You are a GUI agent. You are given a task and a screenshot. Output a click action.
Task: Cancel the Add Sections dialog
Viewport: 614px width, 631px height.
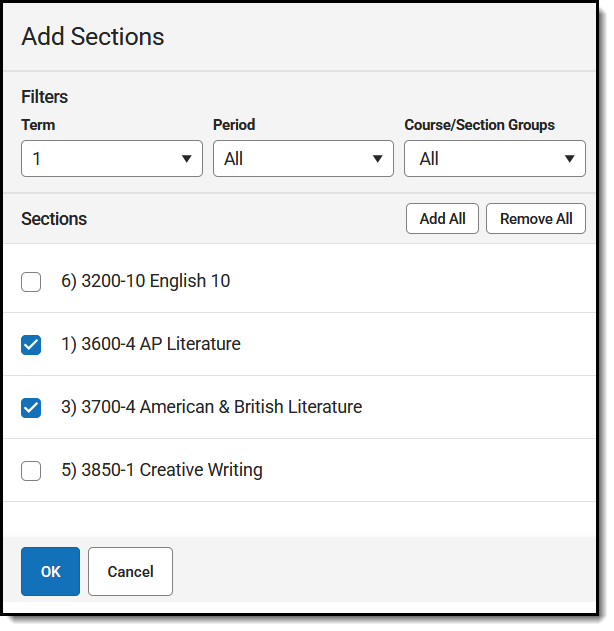[130, 572]
